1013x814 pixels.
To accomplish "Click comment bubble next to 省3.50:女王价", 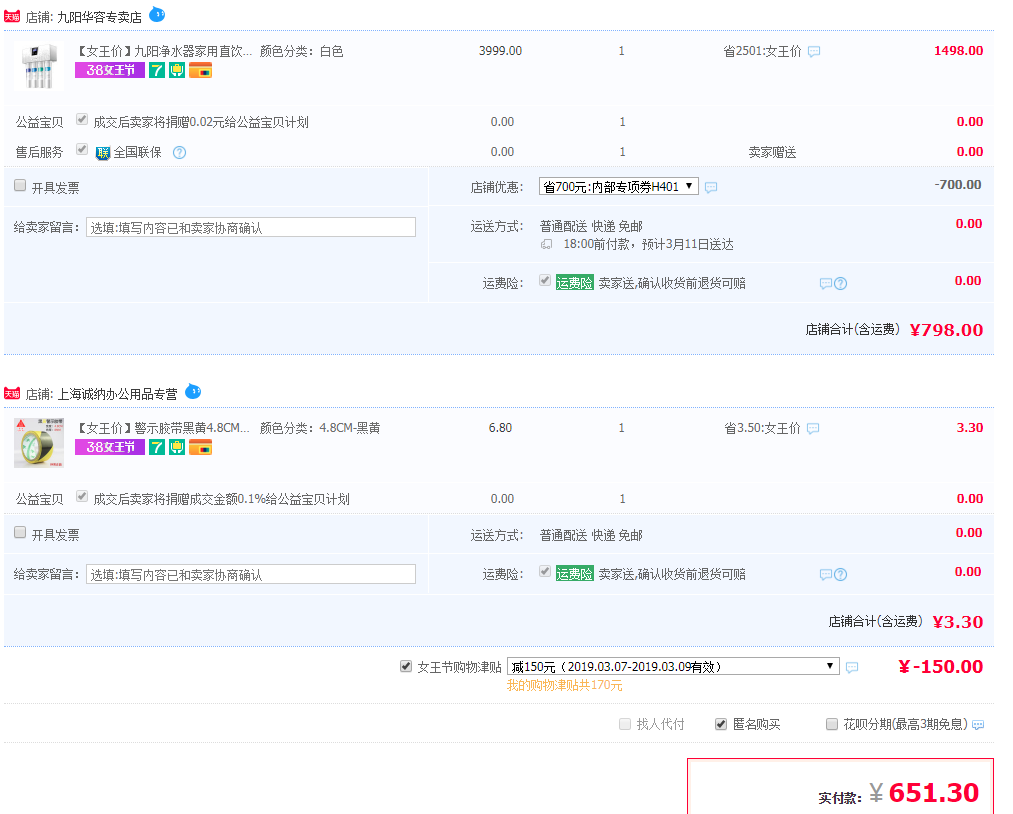I will pyautogui.click(x=813, y=428).
